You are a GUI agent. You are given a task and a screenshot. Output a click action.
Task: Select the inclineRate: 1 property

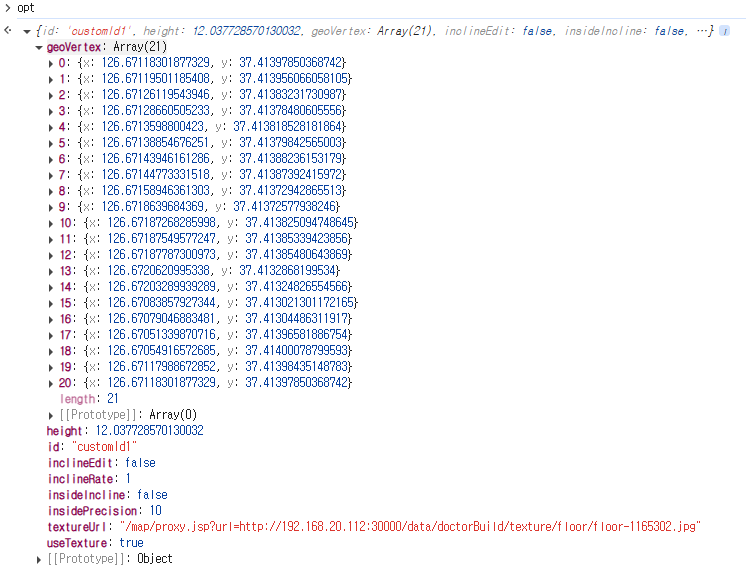click(89, 479)
